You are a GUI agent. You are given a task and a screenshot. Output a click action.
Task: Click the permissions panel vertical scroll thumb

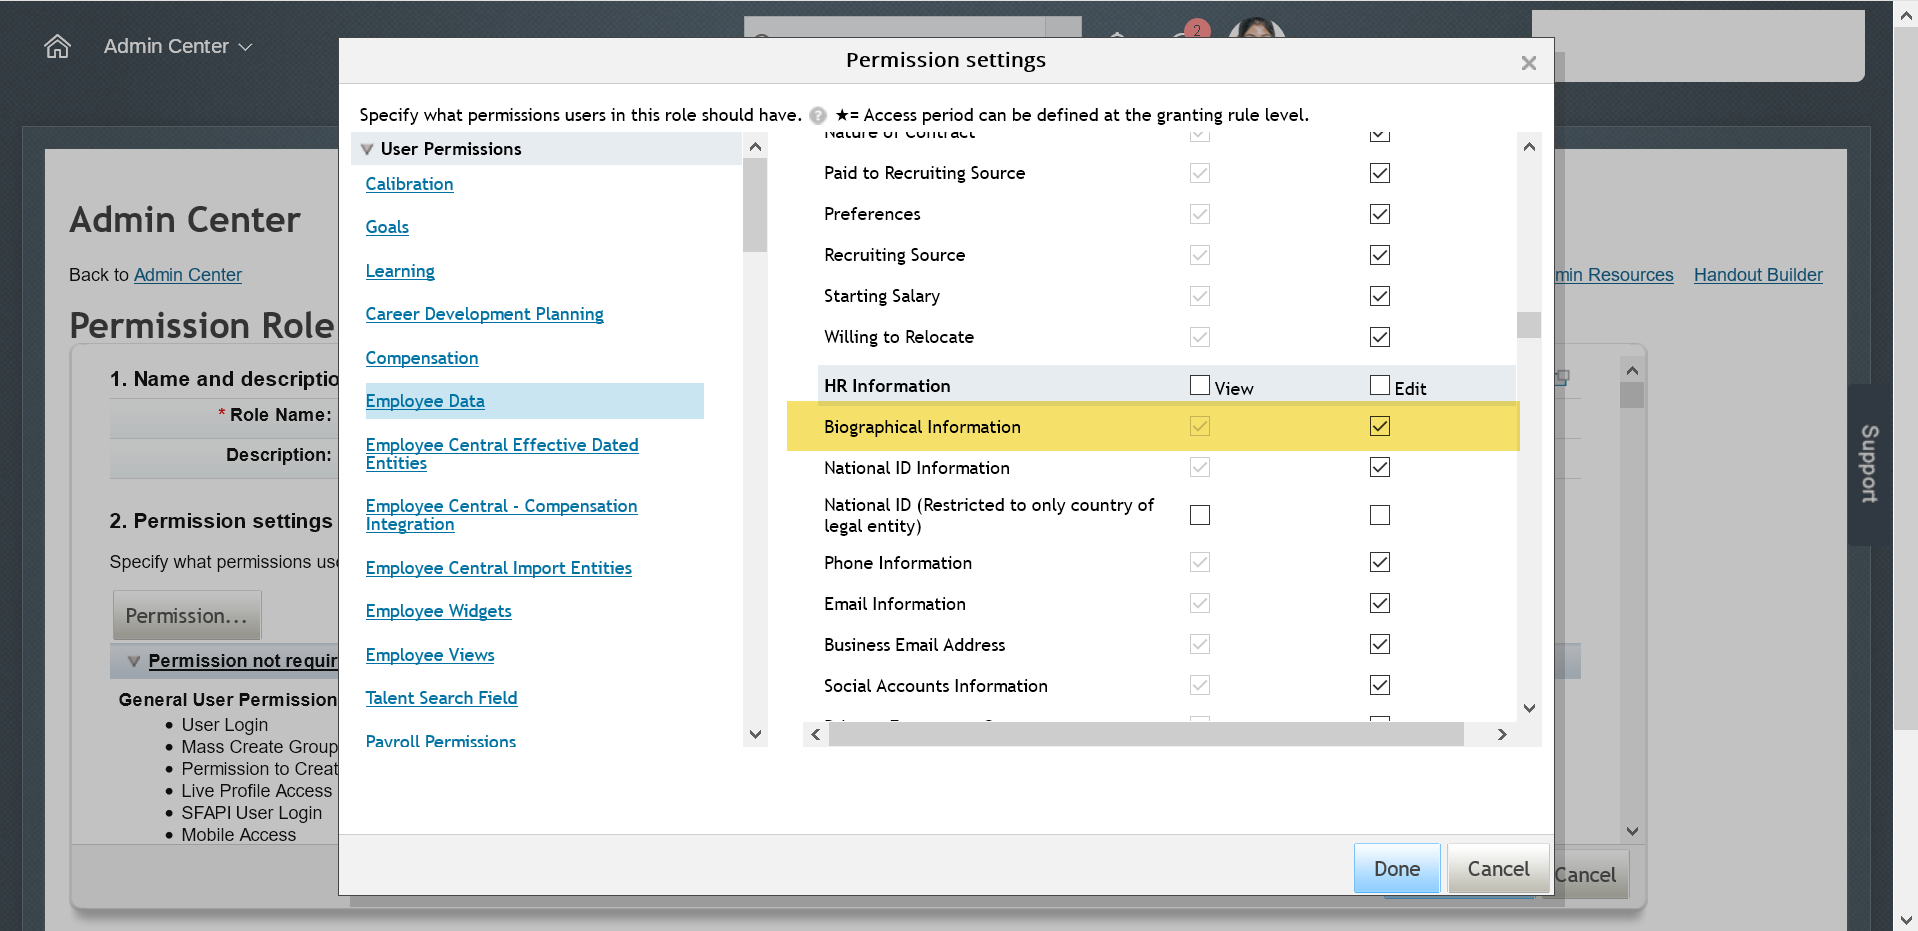tap(1529, 325)
